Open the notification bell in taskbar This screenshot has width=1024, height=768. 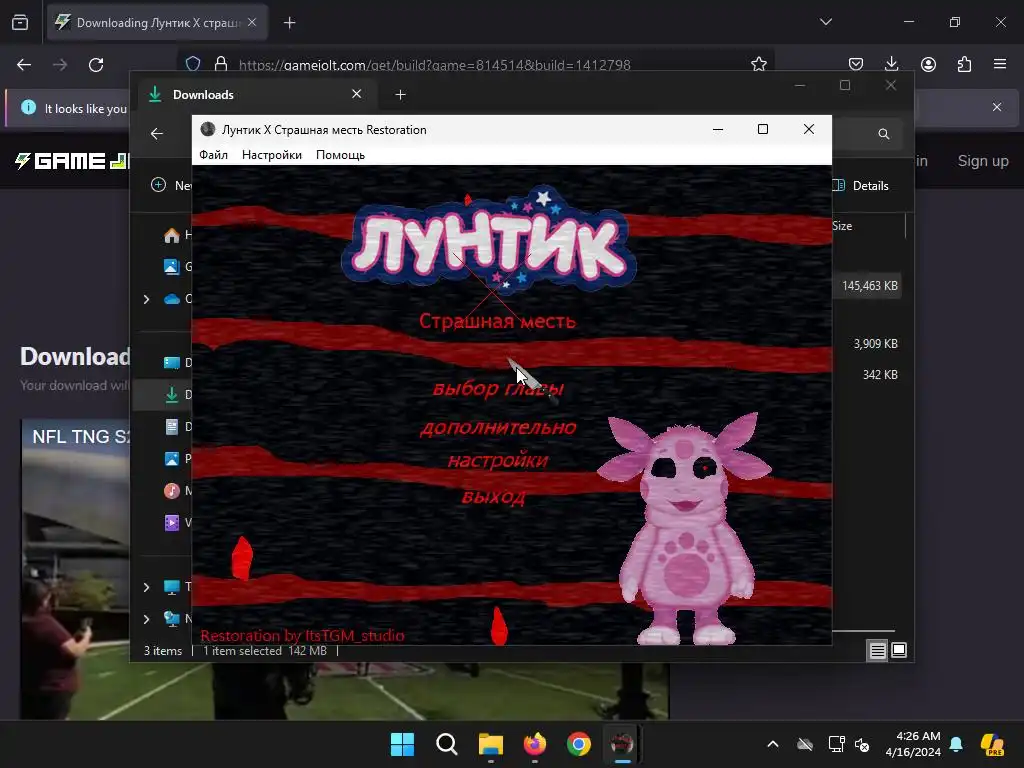[x=956, y=744]
